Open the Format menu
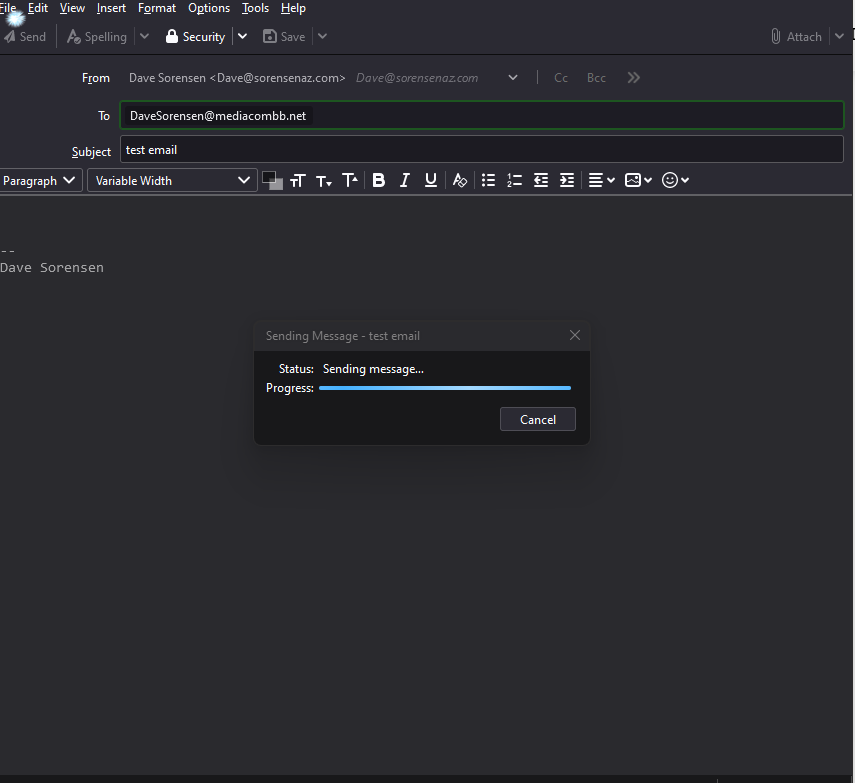This screenshot has width=855, height=783. [157, 8]
